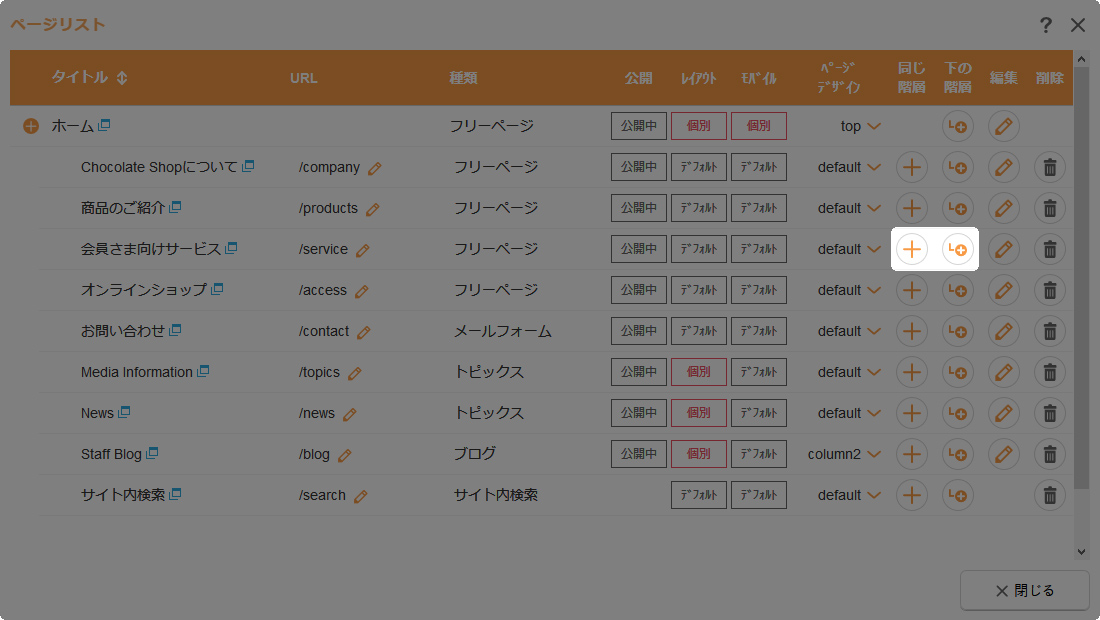Open 商品のご紹介 page design dropdown

[x=849, y=208]
